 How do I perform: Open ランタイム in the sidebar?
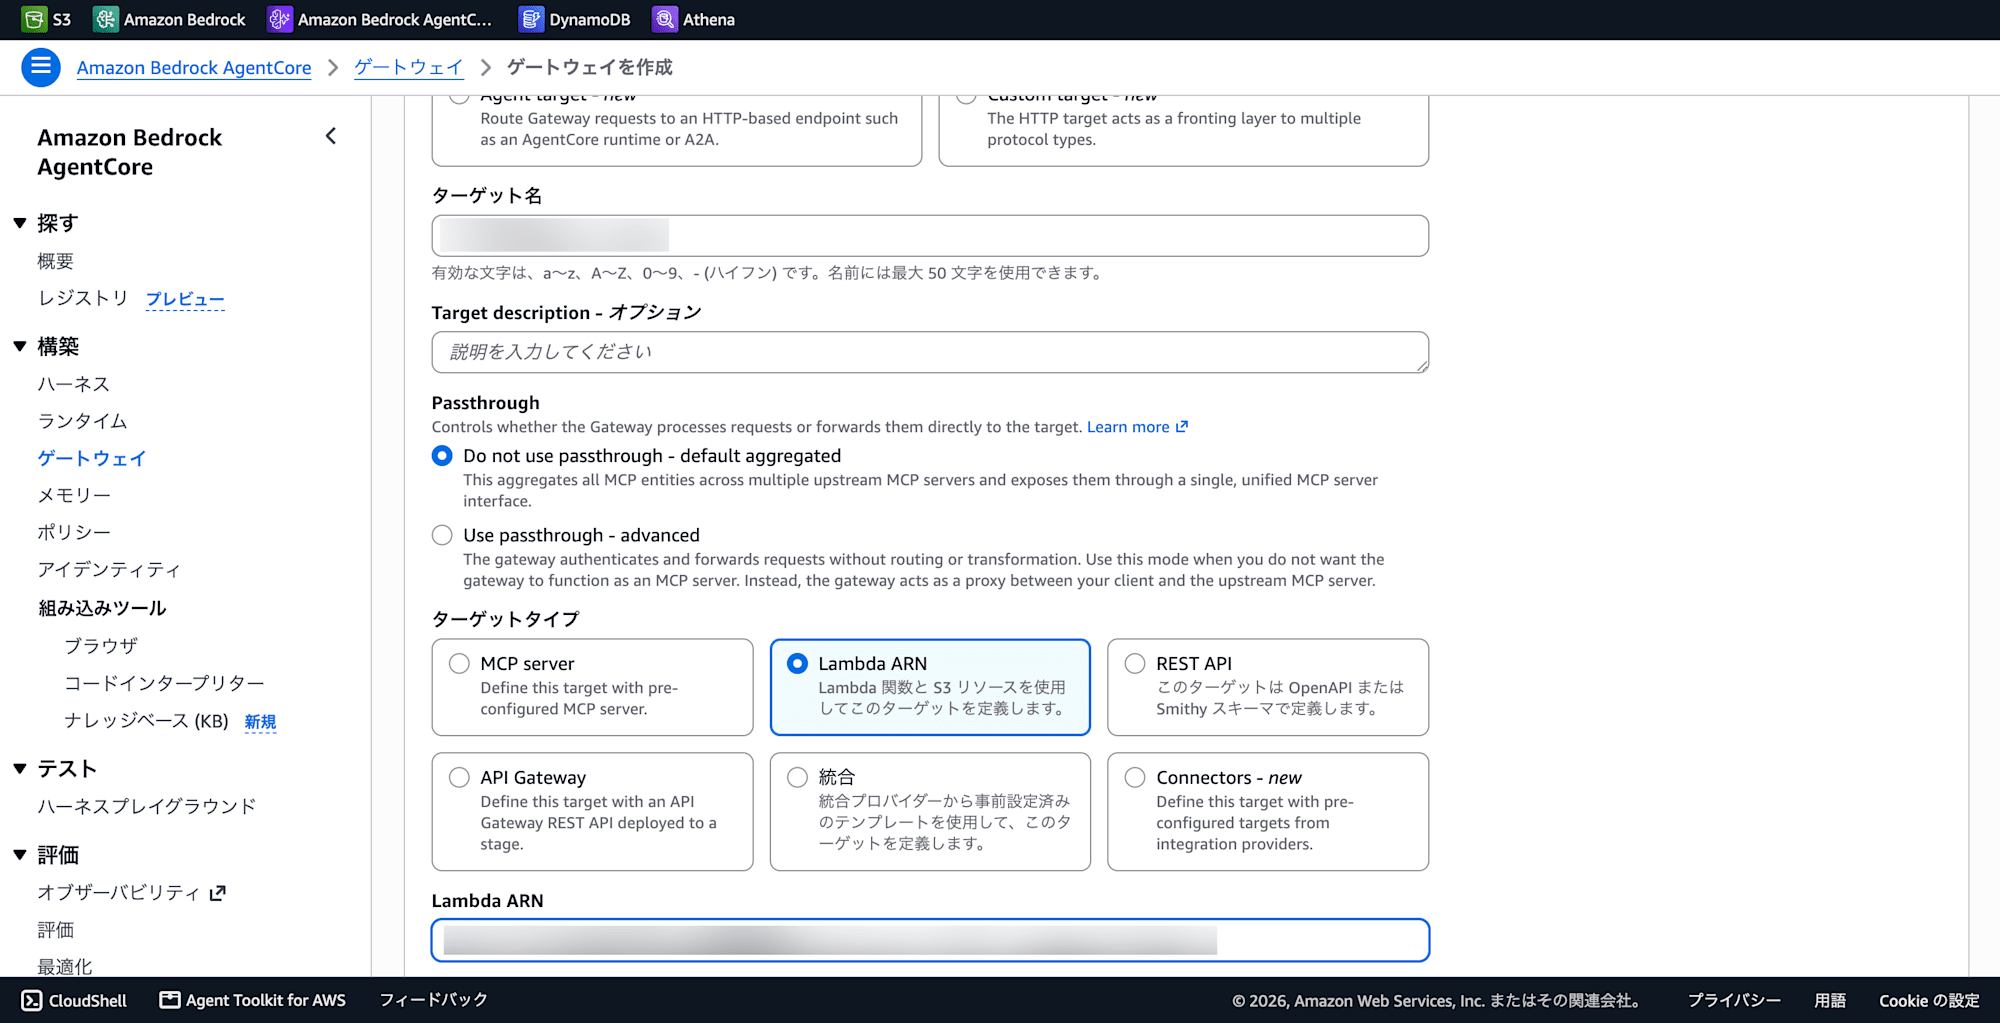click(83, 421)
